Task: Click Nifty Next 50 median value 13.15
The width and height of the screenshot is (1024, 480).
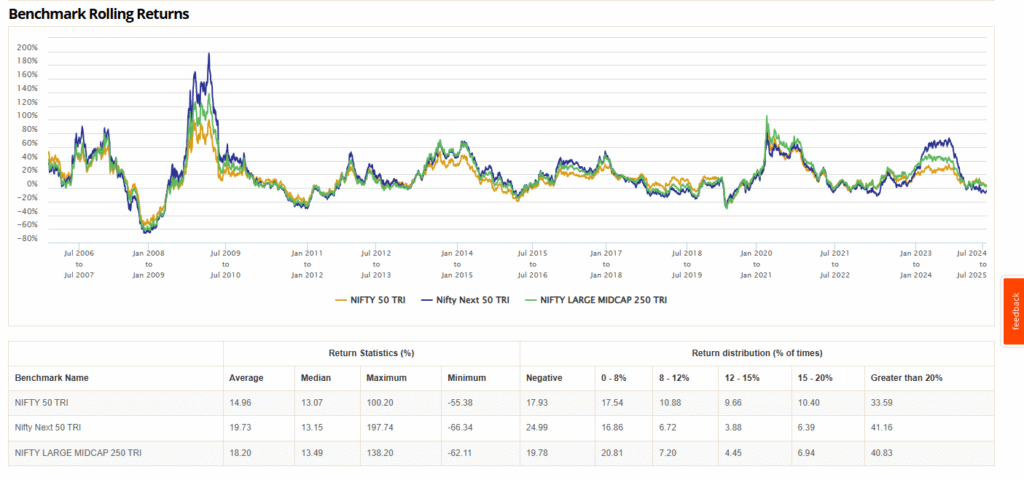Action: pyautogui.click(x=311, y=427)
